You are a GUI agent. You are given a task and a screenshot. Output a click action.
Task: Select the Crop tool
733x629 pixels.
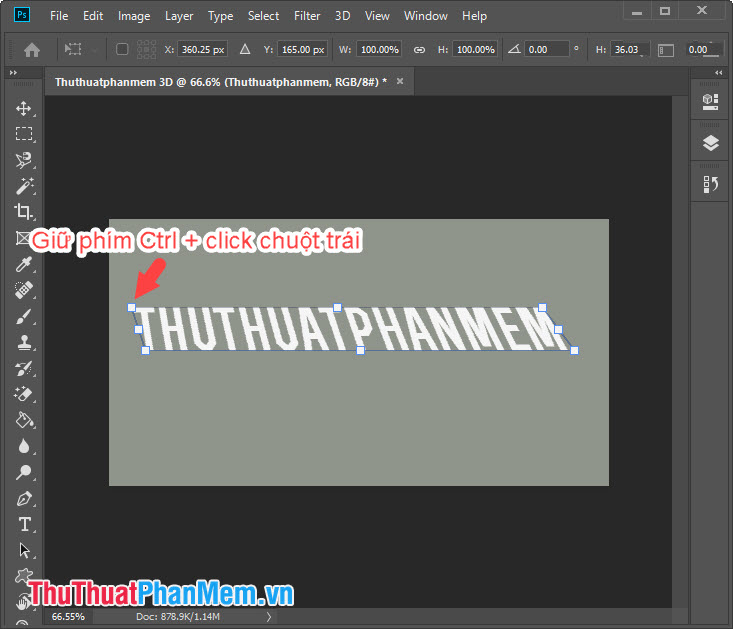23,211
